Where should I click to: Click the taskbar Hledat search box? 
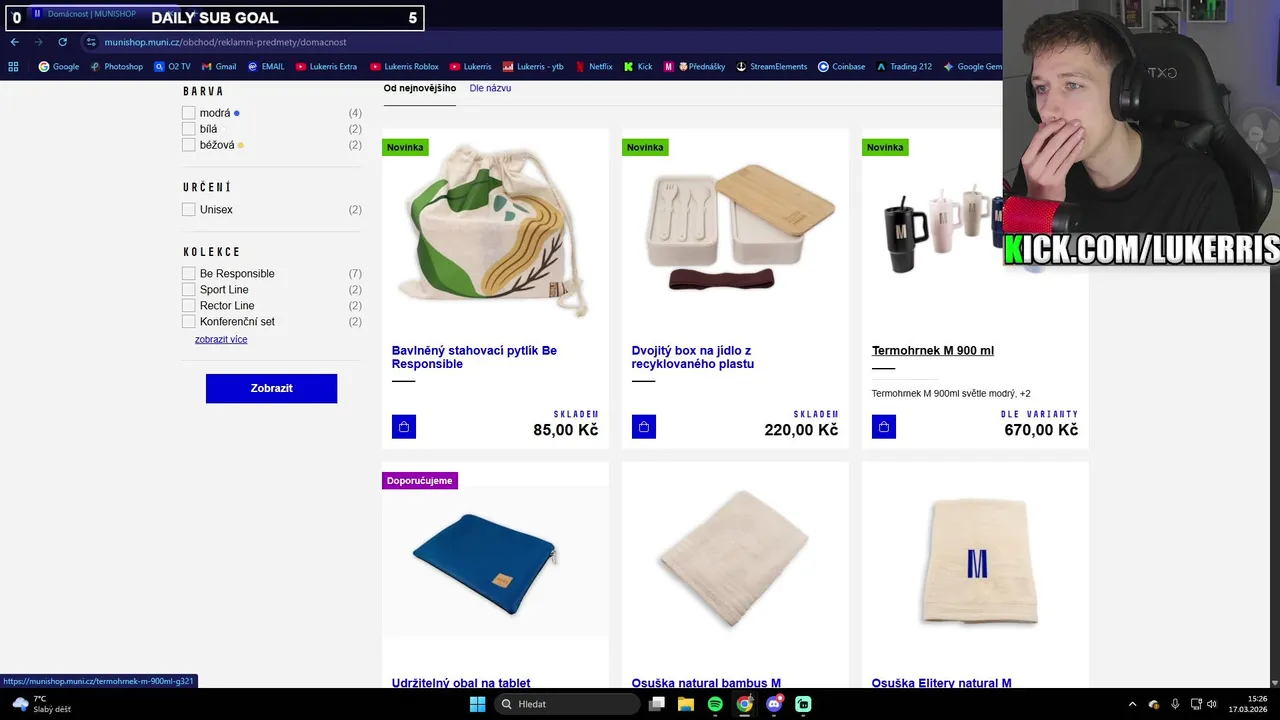[567, 704]
